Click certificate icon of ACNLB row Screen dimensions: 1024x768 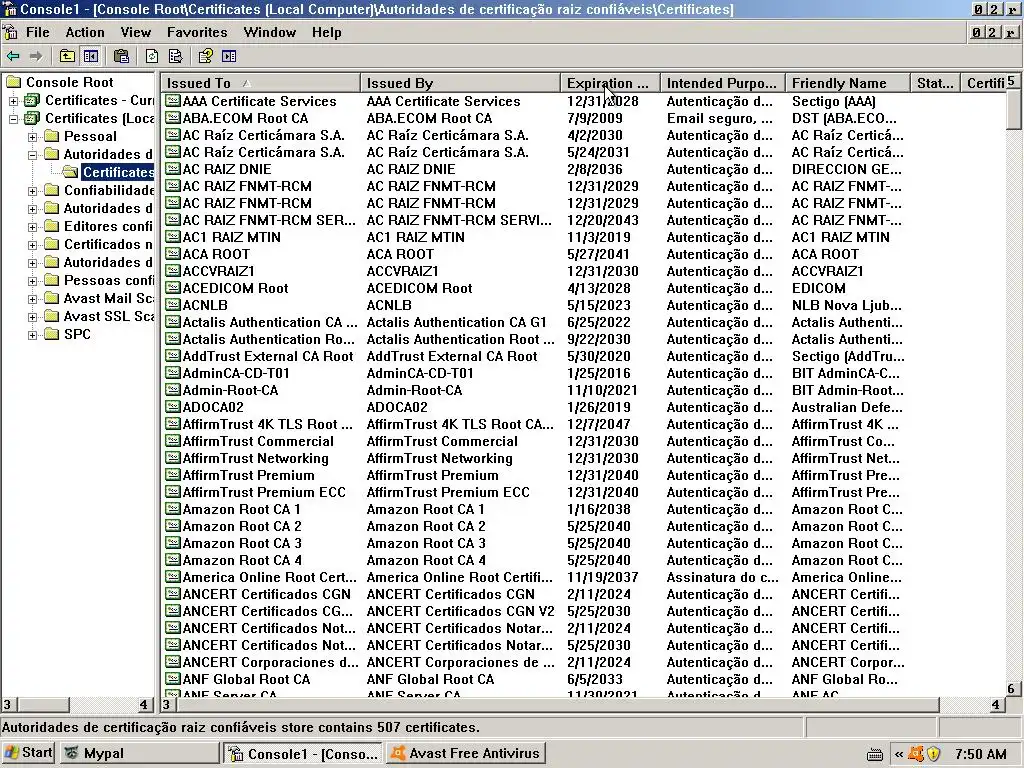(x=172, y=304)
